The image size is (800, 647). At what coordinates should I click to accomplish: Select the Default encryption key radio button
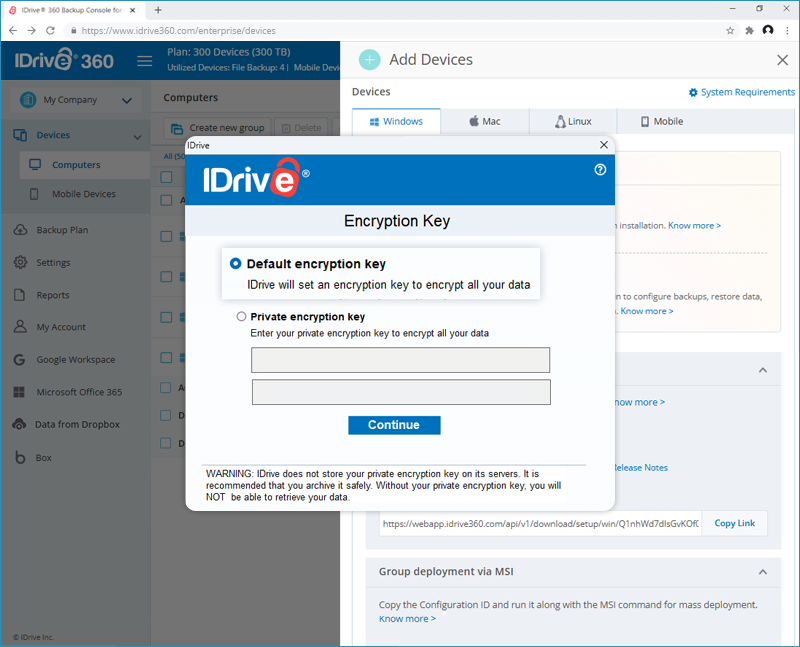(235, 263)
